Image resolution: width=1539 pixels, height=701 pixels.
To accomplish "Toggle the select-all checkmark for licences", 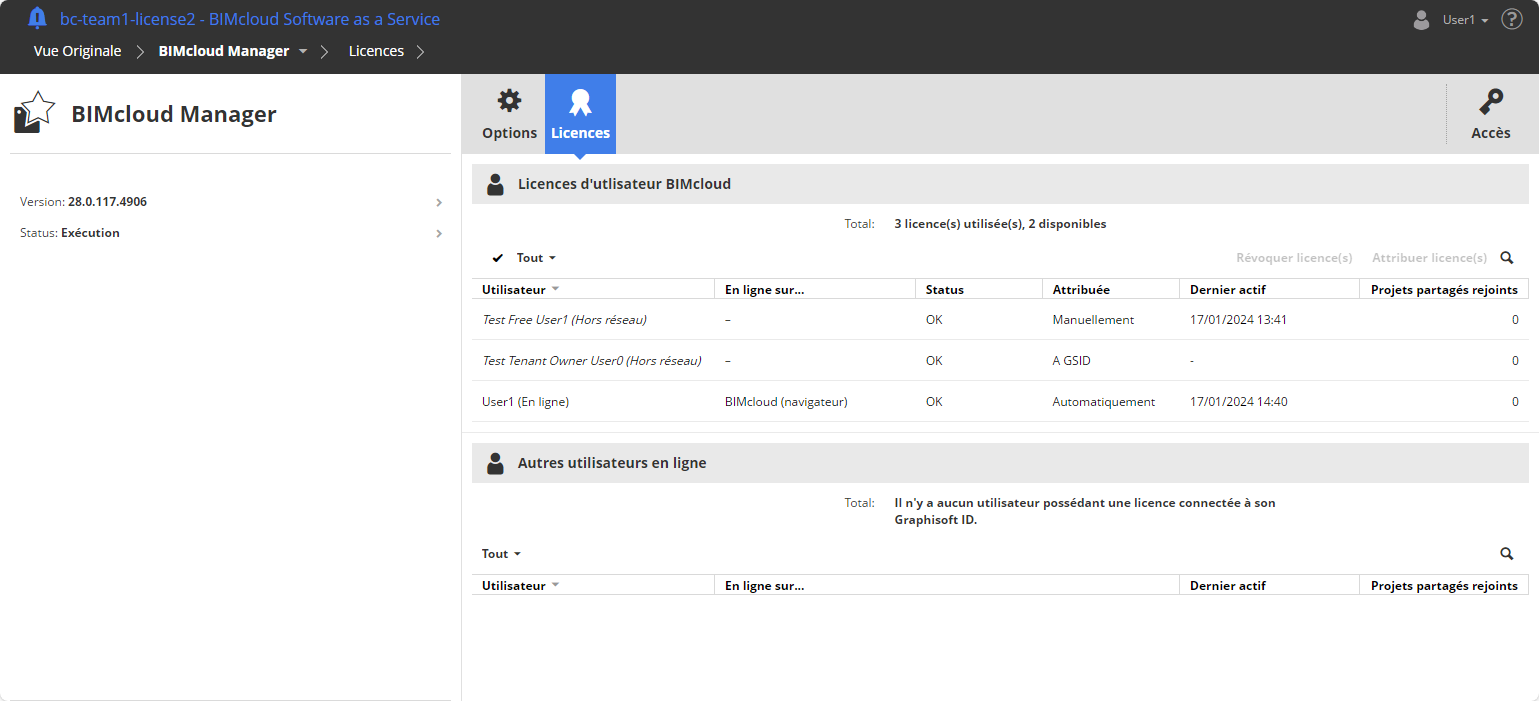I will coord(498,258).
